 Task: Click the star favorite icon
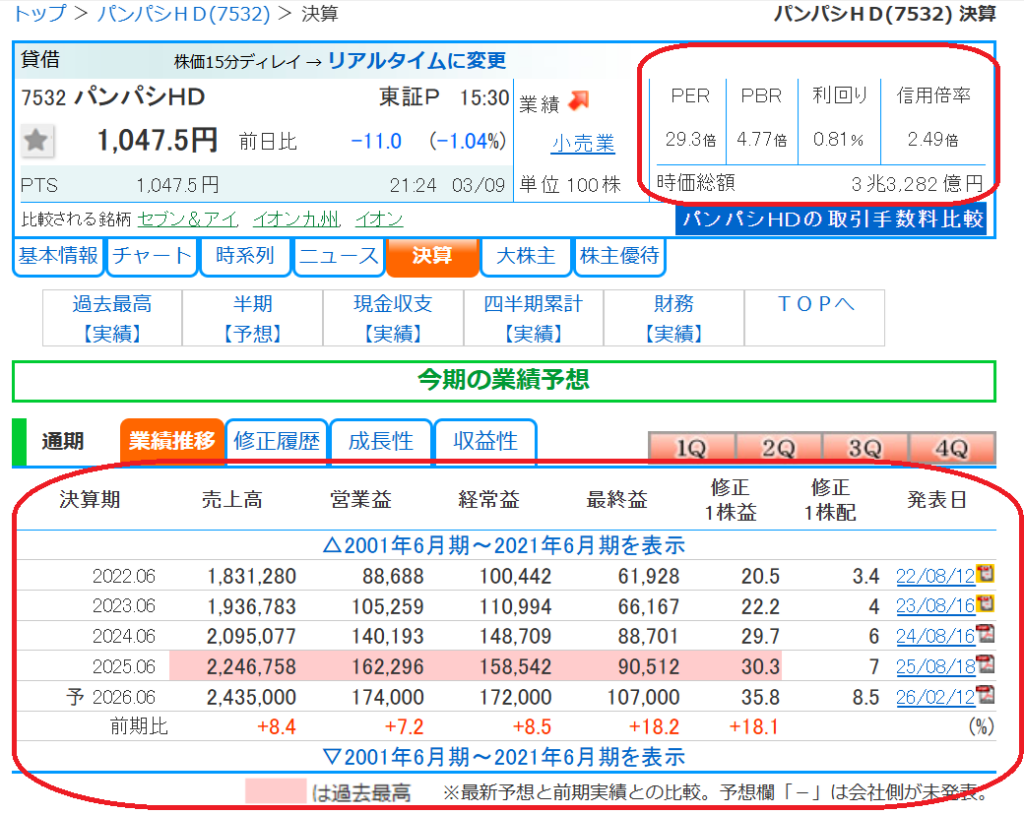point(37,141)
